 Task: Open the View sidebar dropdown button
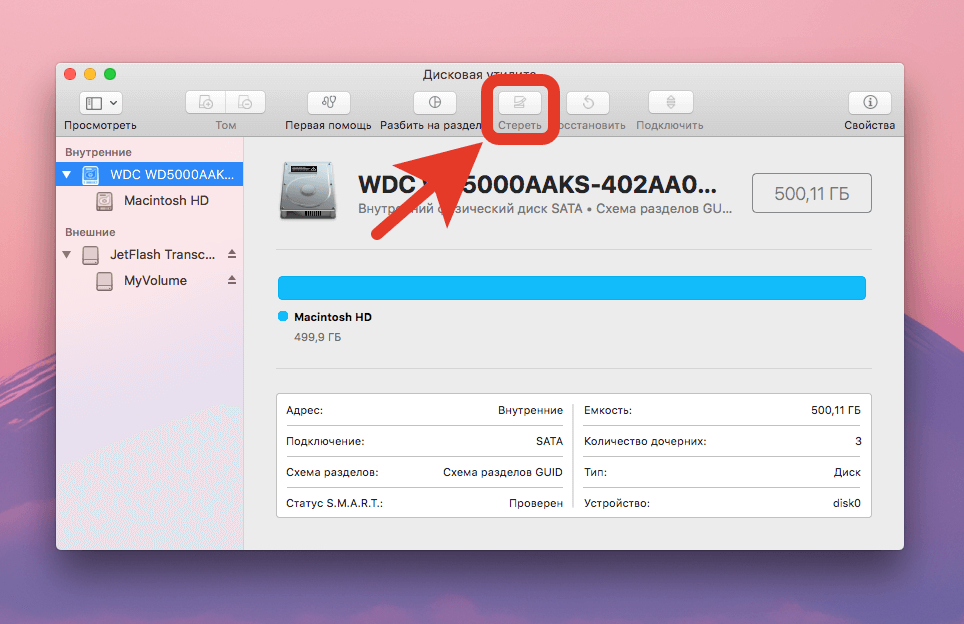tap(101, 103)
